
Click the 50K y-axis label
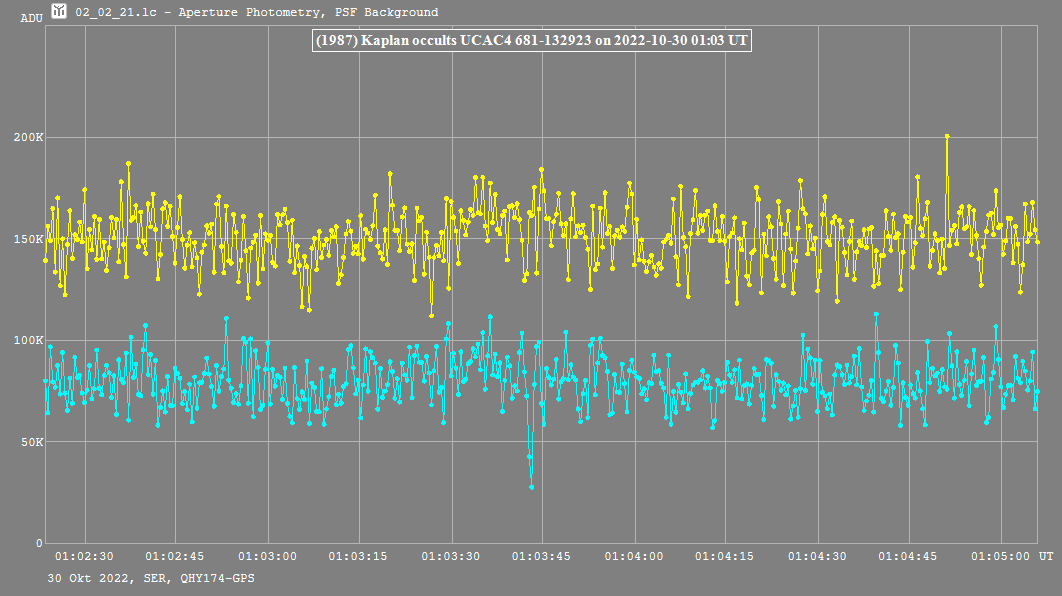(x=31, y=442)
